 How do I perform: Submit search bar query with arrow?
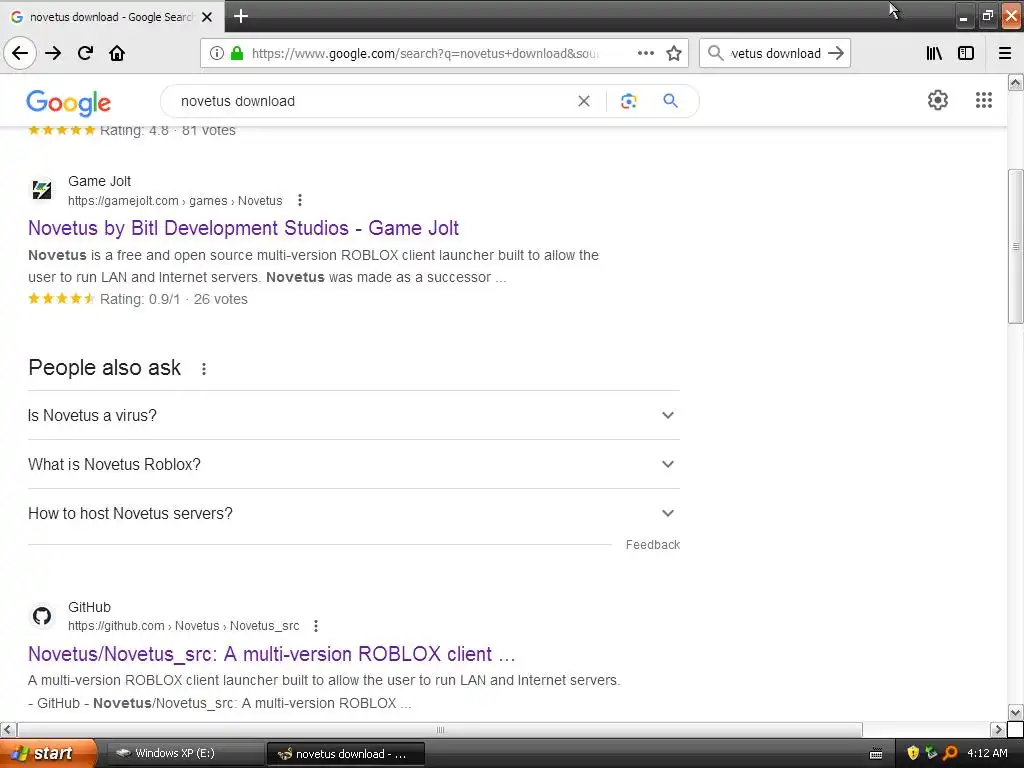836,54
